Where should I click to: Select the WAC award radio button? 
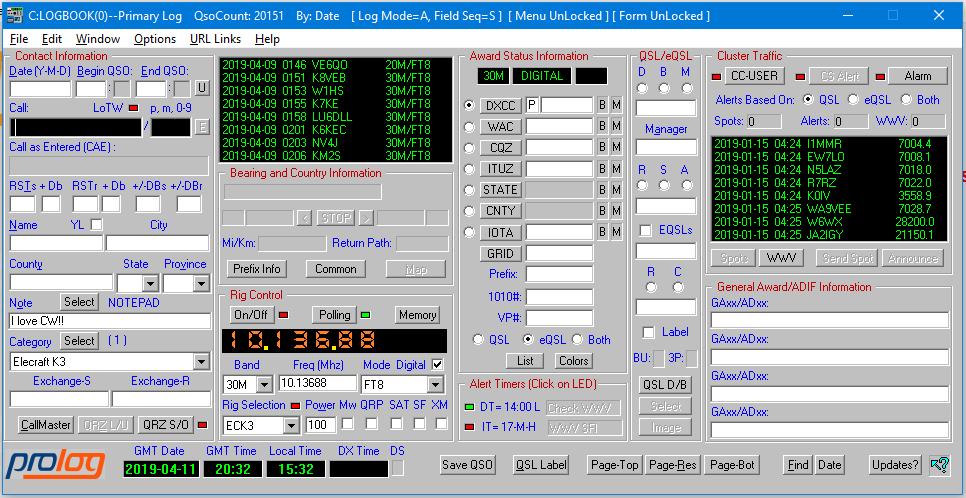click(470, 127)
